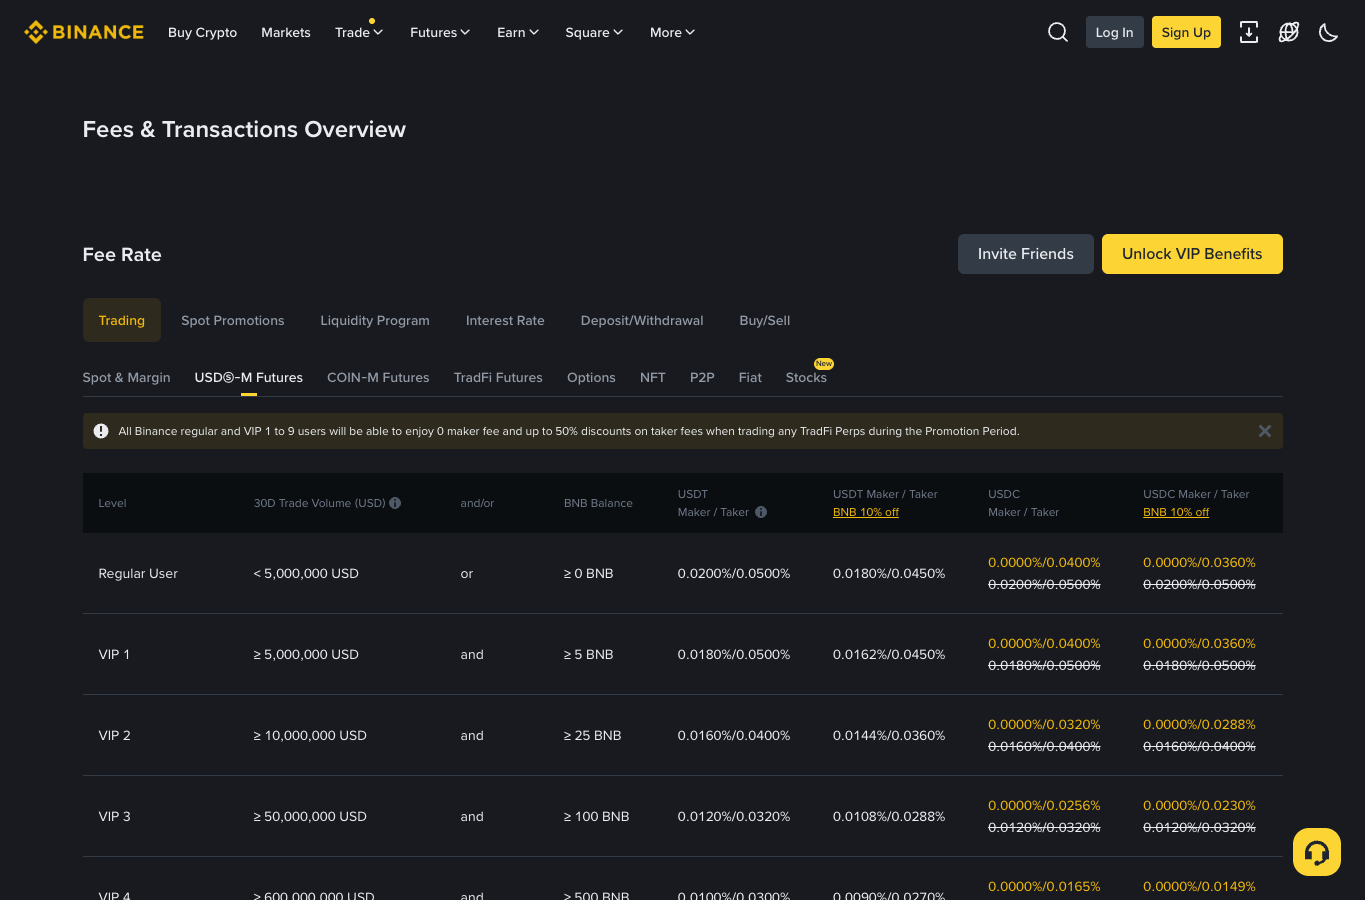The width and height of the screenshot is (1365, 900).
Task: Toggle dark mode moon icon
Action: (x=1329, y=32)
